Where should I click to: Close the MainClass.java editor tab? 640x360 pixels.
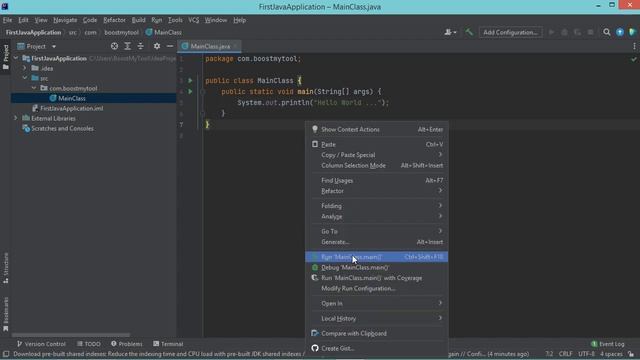[x=235, y=46]
